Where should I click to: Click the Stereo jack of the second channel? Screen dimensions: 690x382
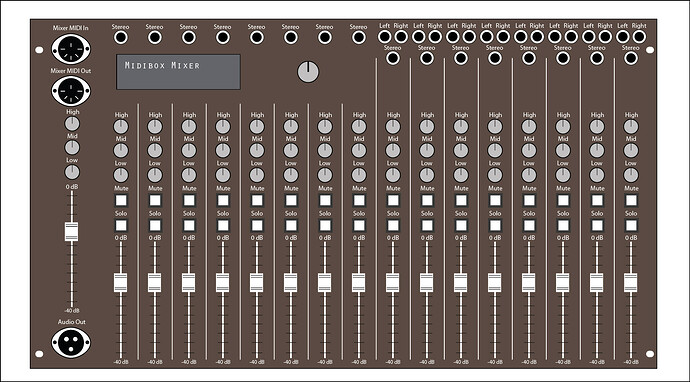pos(155,37)
